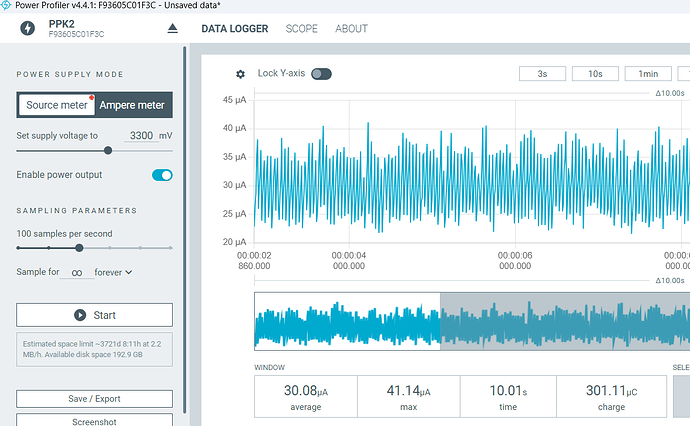Click the PPK2 device name text
The image size is (690, 426).
(62, 24)
